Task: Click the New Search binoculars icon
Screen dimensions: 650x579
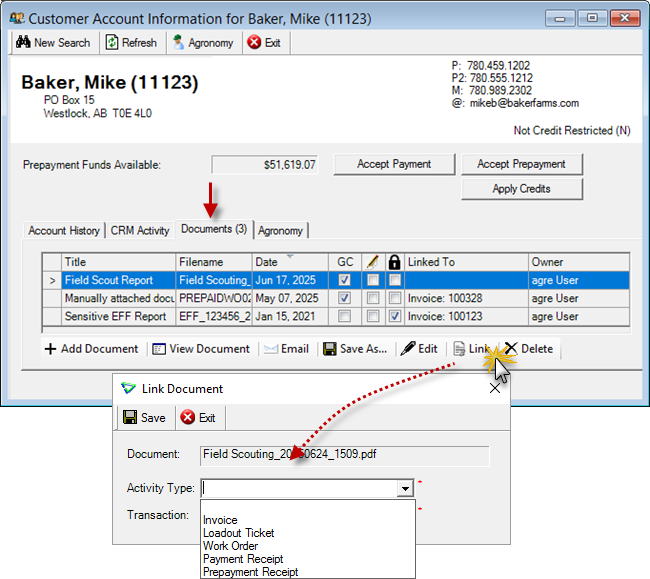Action: (x=23, y=42)
